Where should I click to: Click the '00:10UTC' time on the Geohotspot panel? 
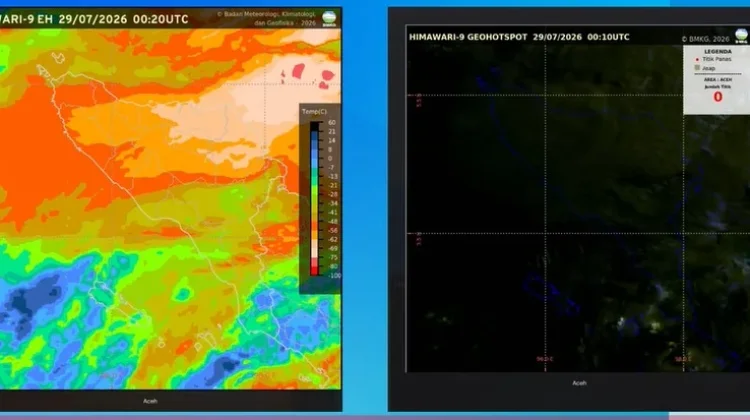(608, 37)
